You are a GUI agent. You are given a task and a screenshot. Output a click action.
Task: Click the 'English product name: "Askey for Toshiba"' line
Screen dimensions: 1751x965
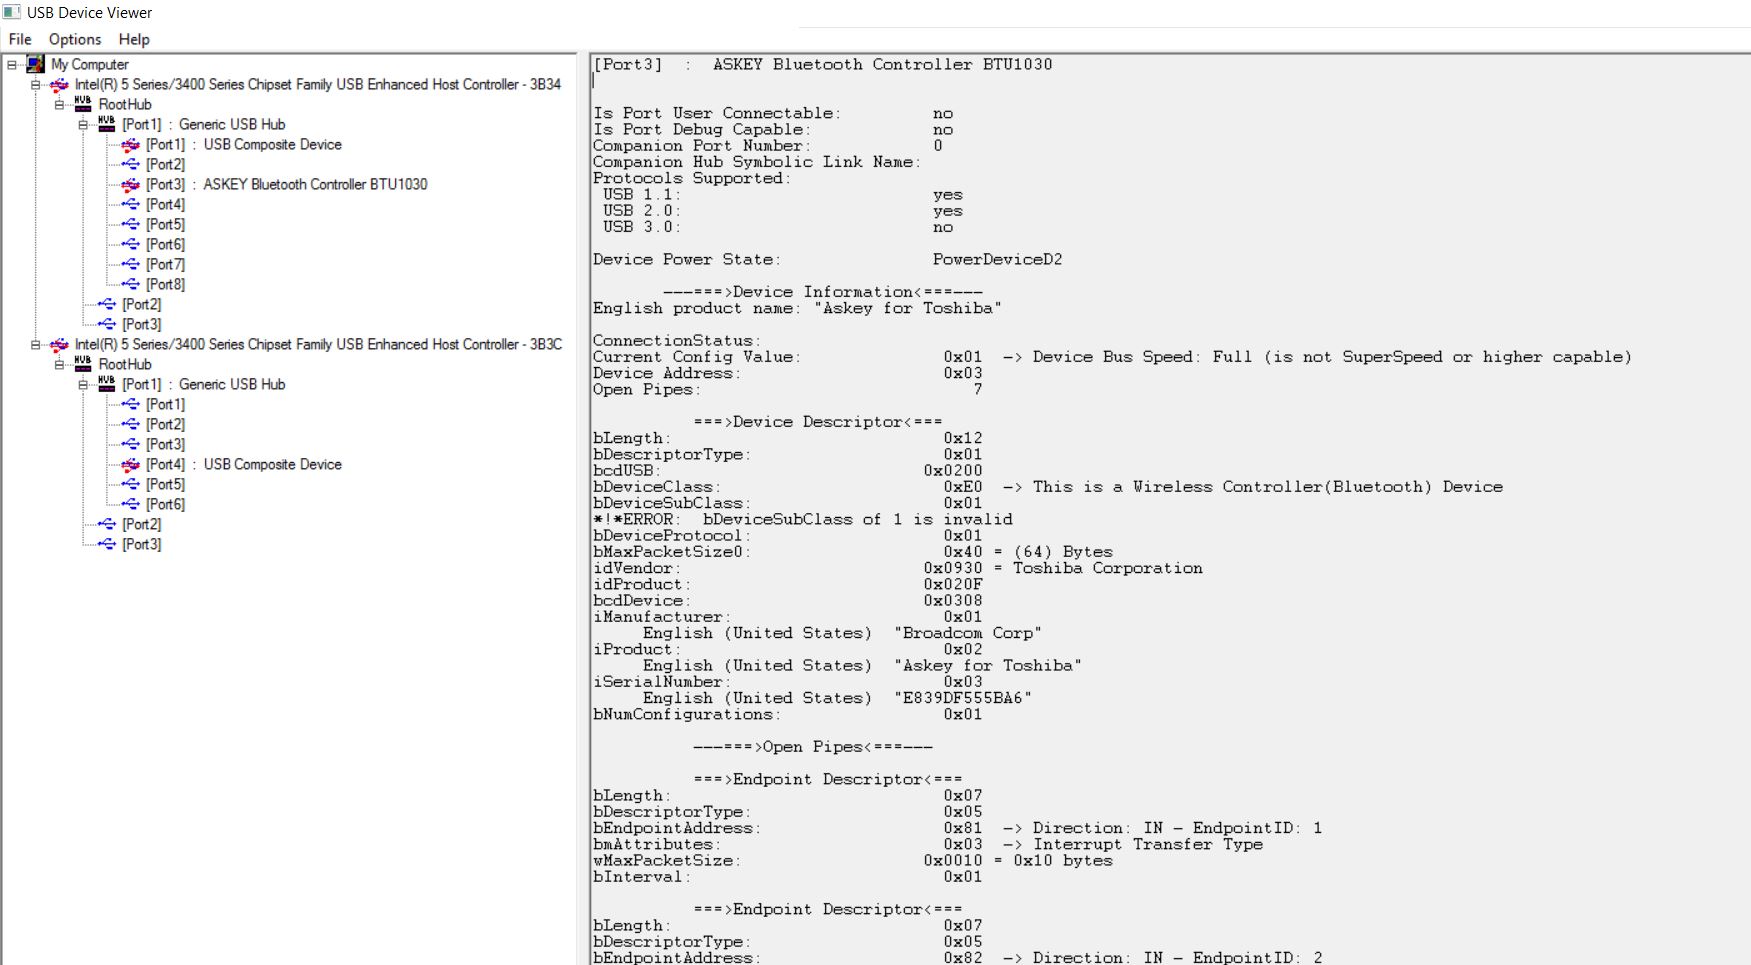797,308
